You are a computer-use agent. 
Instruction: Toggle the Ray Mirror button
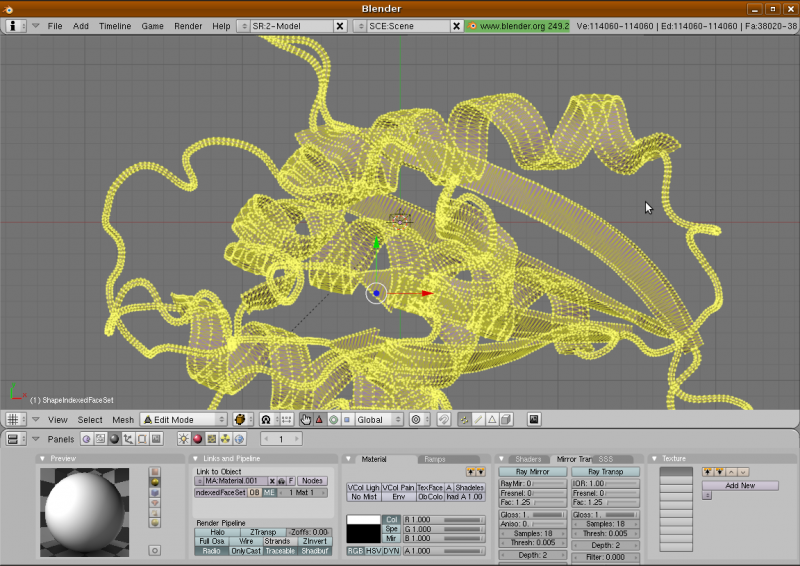tap(533, 471)
